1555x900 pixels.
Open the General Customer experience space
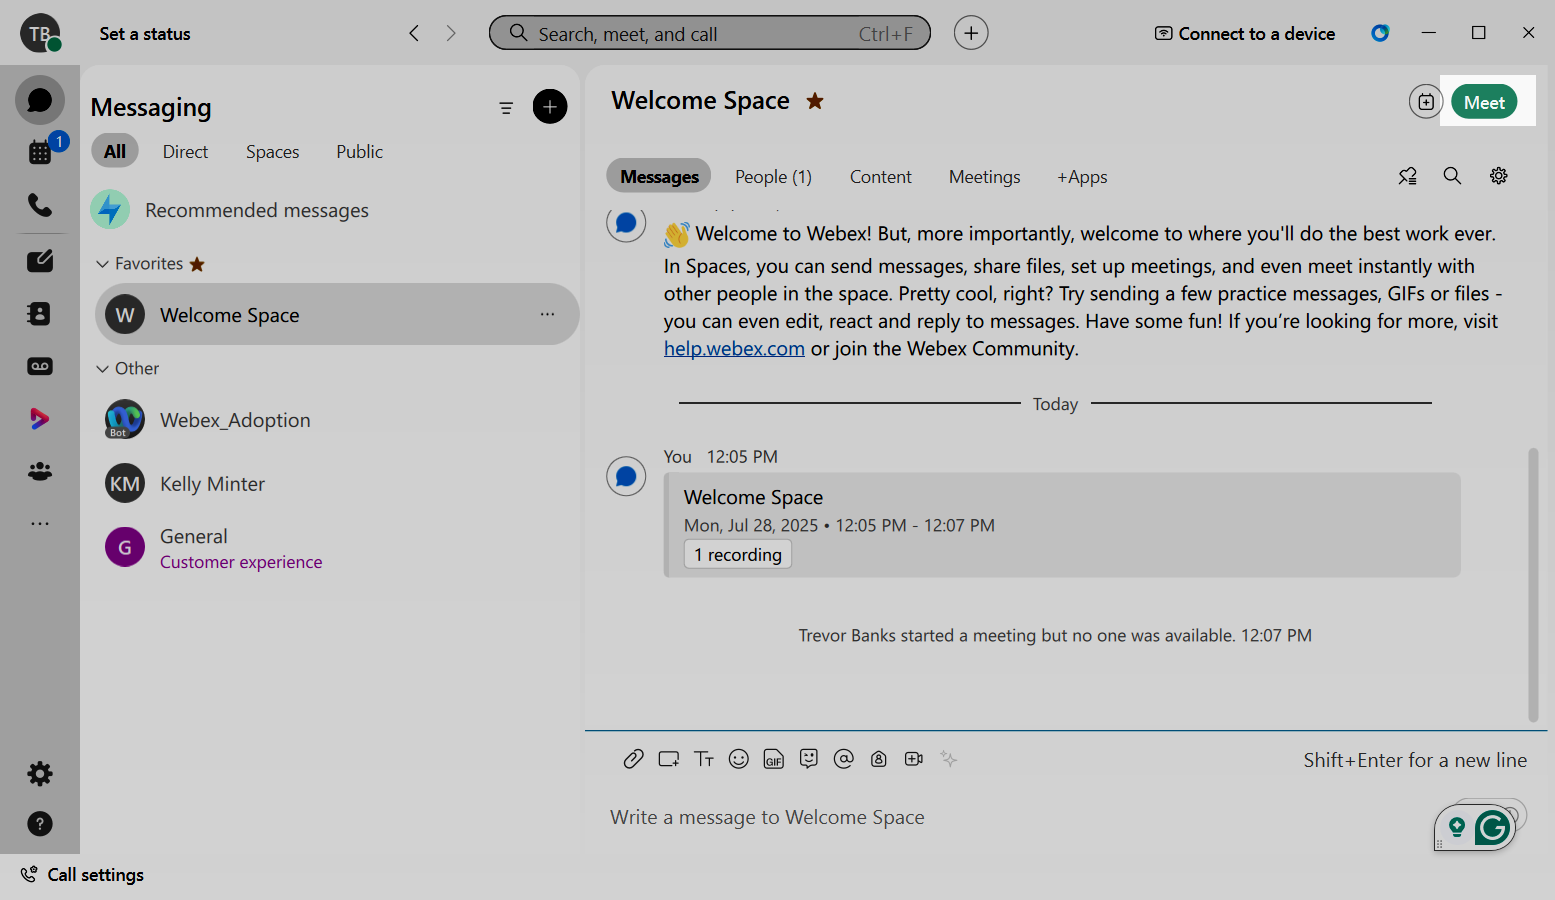(x=338, y=548)
